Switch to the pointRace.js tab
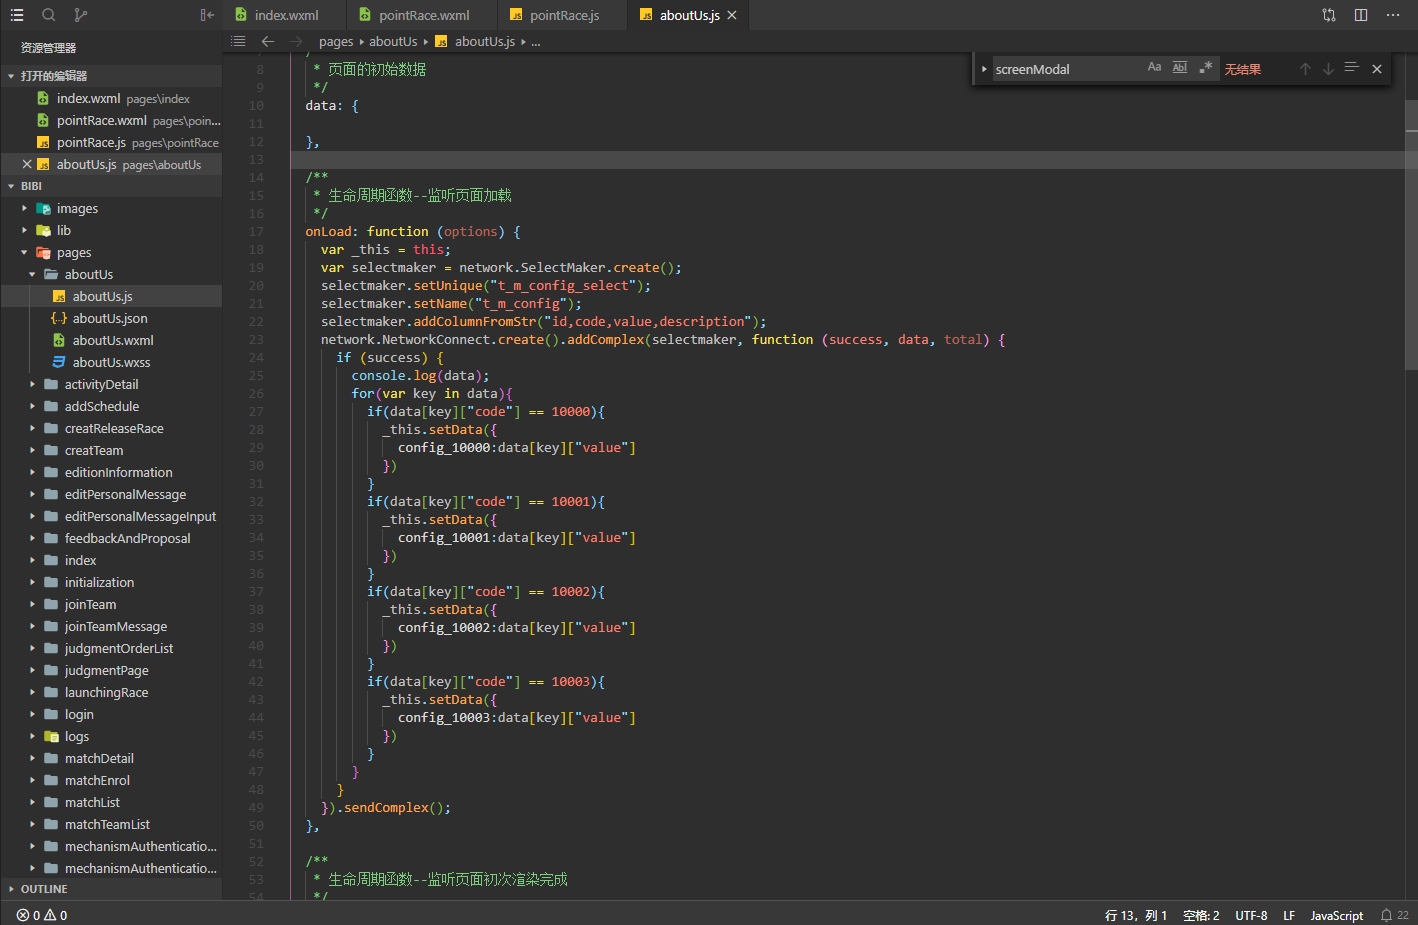 [562, 15]
